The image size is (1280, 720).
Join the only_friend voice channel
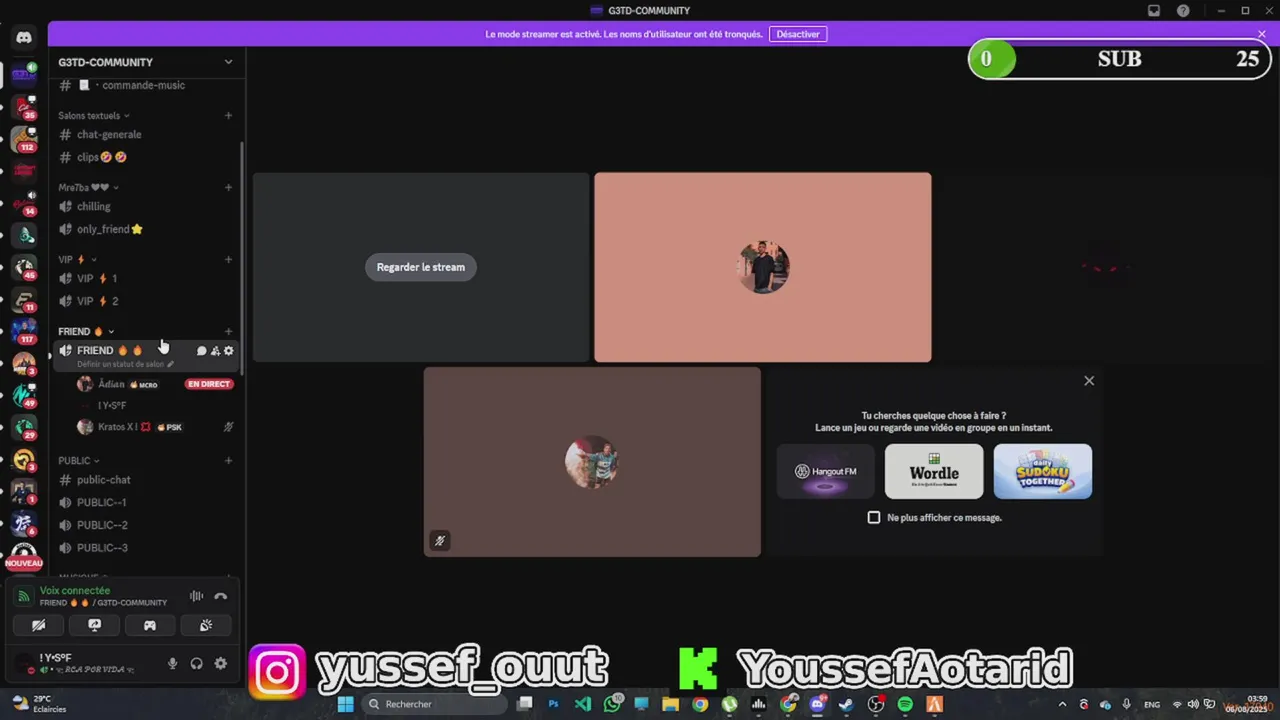(146, 229)
